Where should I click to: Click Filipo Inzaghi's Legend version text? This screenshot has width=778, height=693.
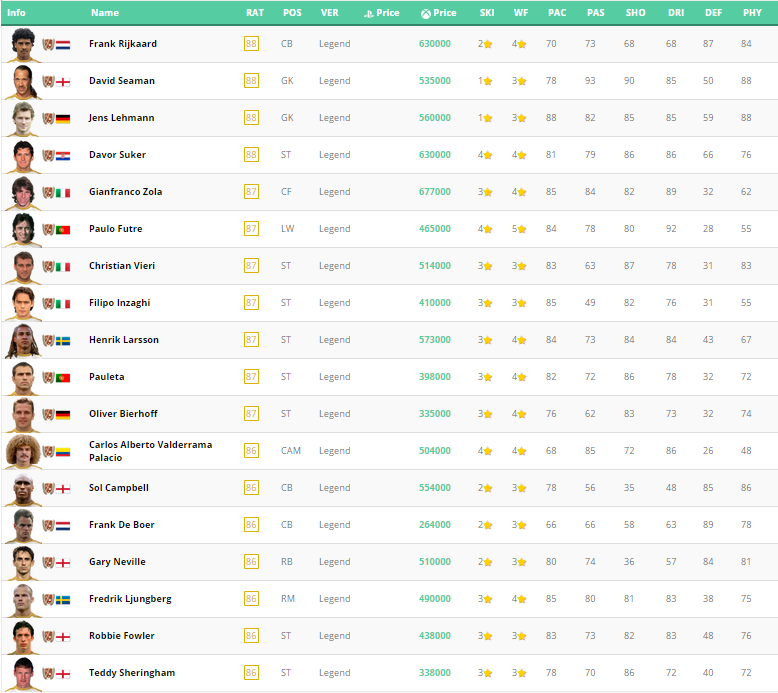[x=334, y=303]
